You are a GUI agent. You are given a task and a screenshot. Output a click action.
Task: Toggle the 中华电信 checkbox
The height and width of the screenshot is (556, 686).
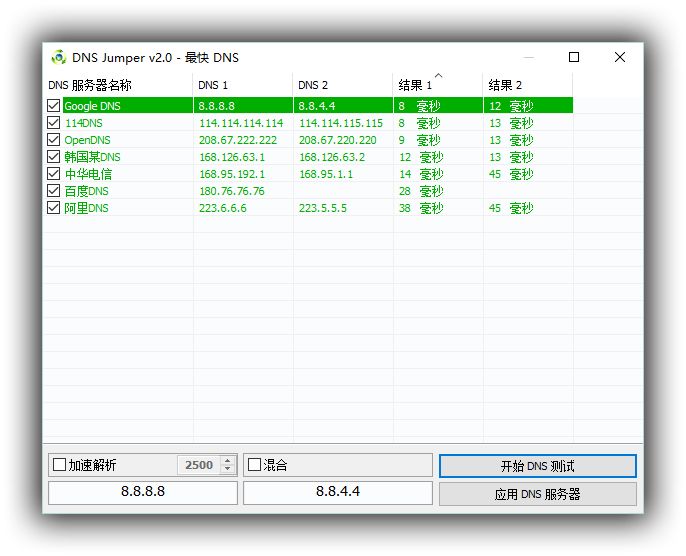(53, 174)
